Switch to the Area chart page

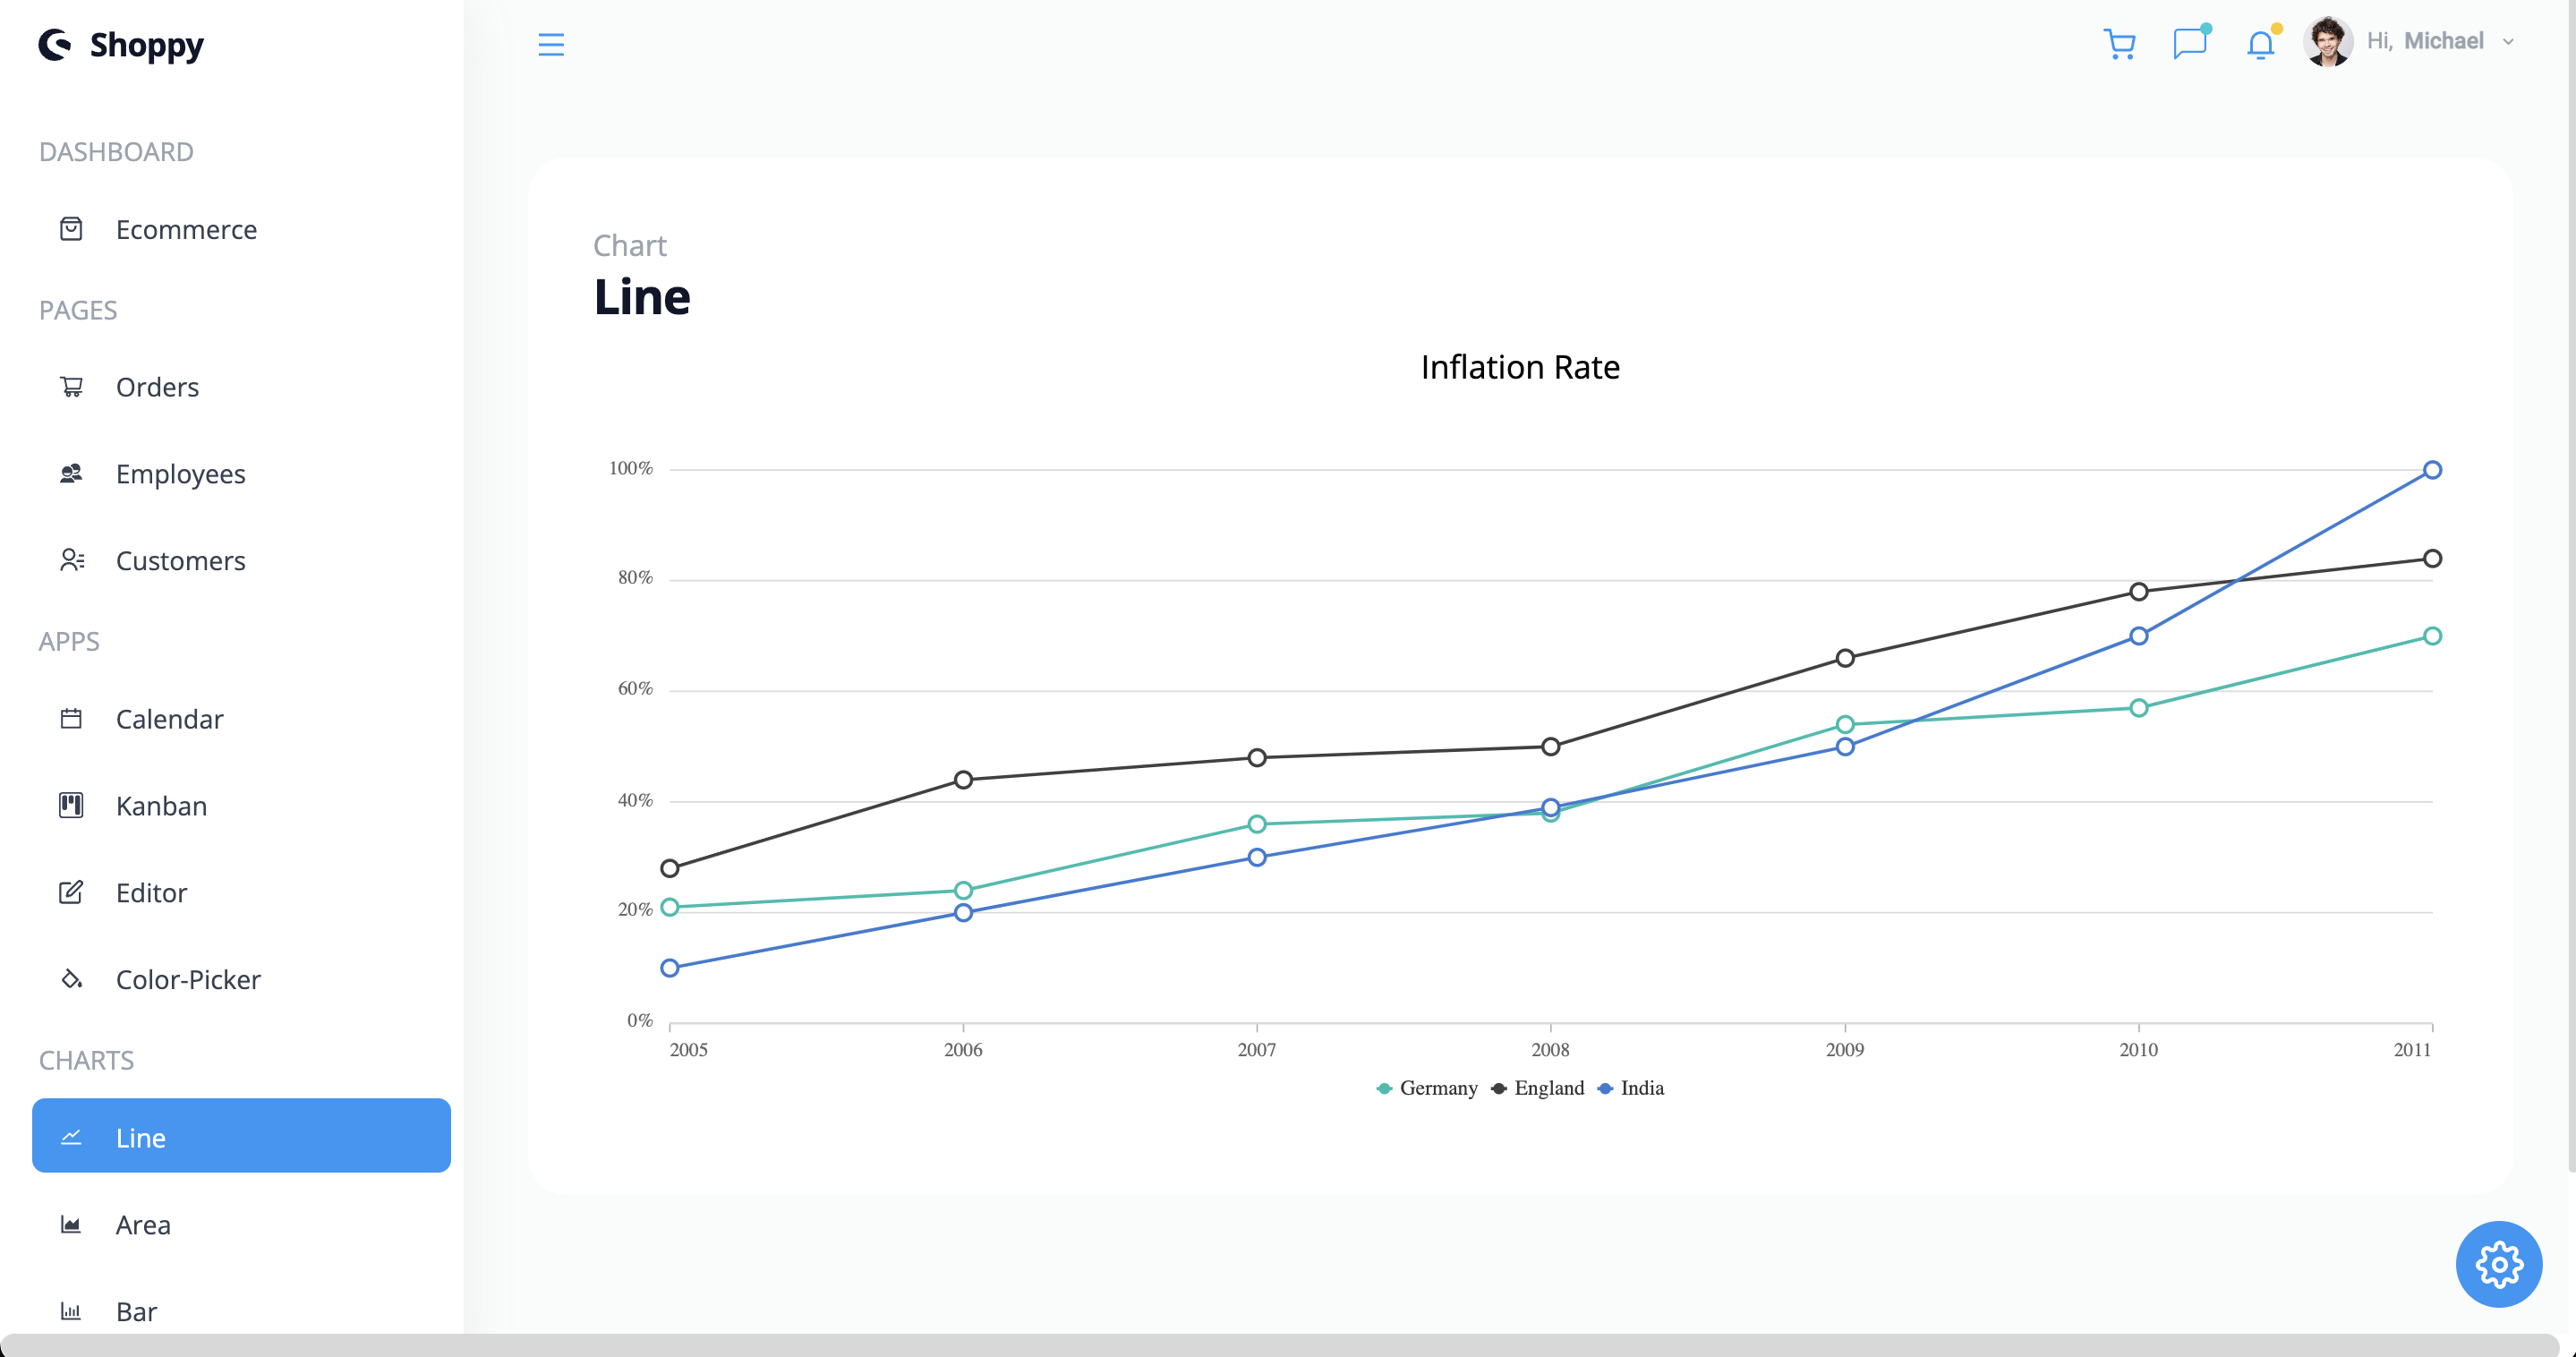tap(143, 1224)
